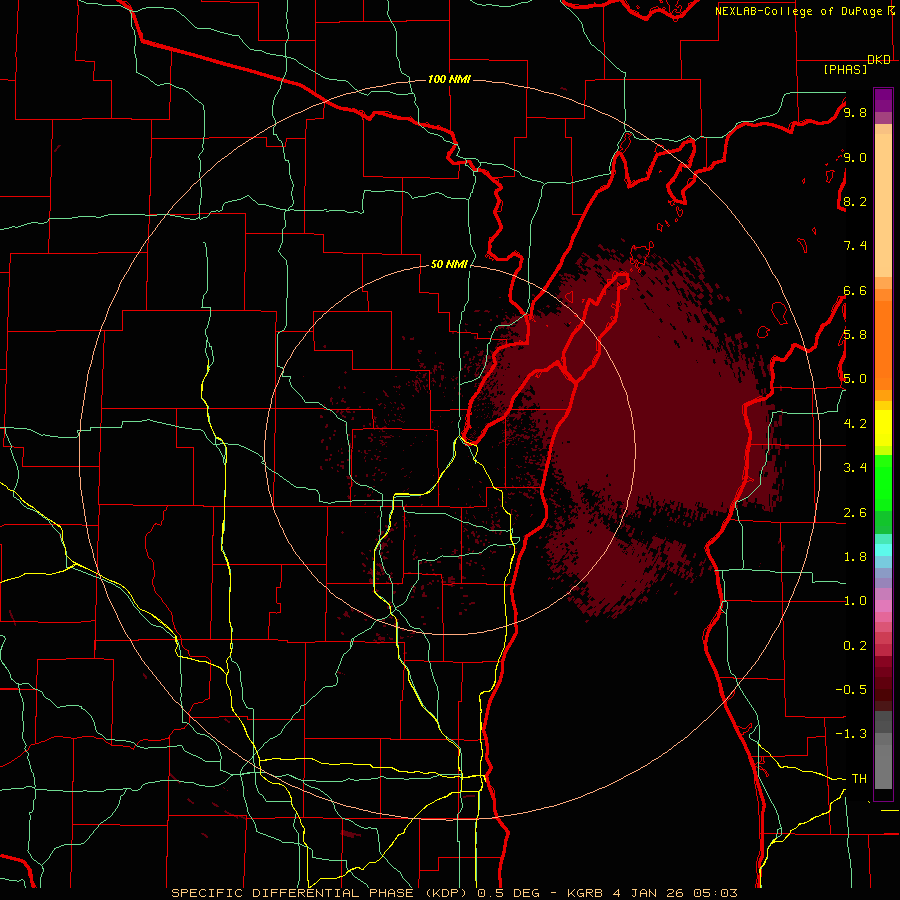Click the yellow segment of the color bar

pyautogui.click(x=883, y=428)
